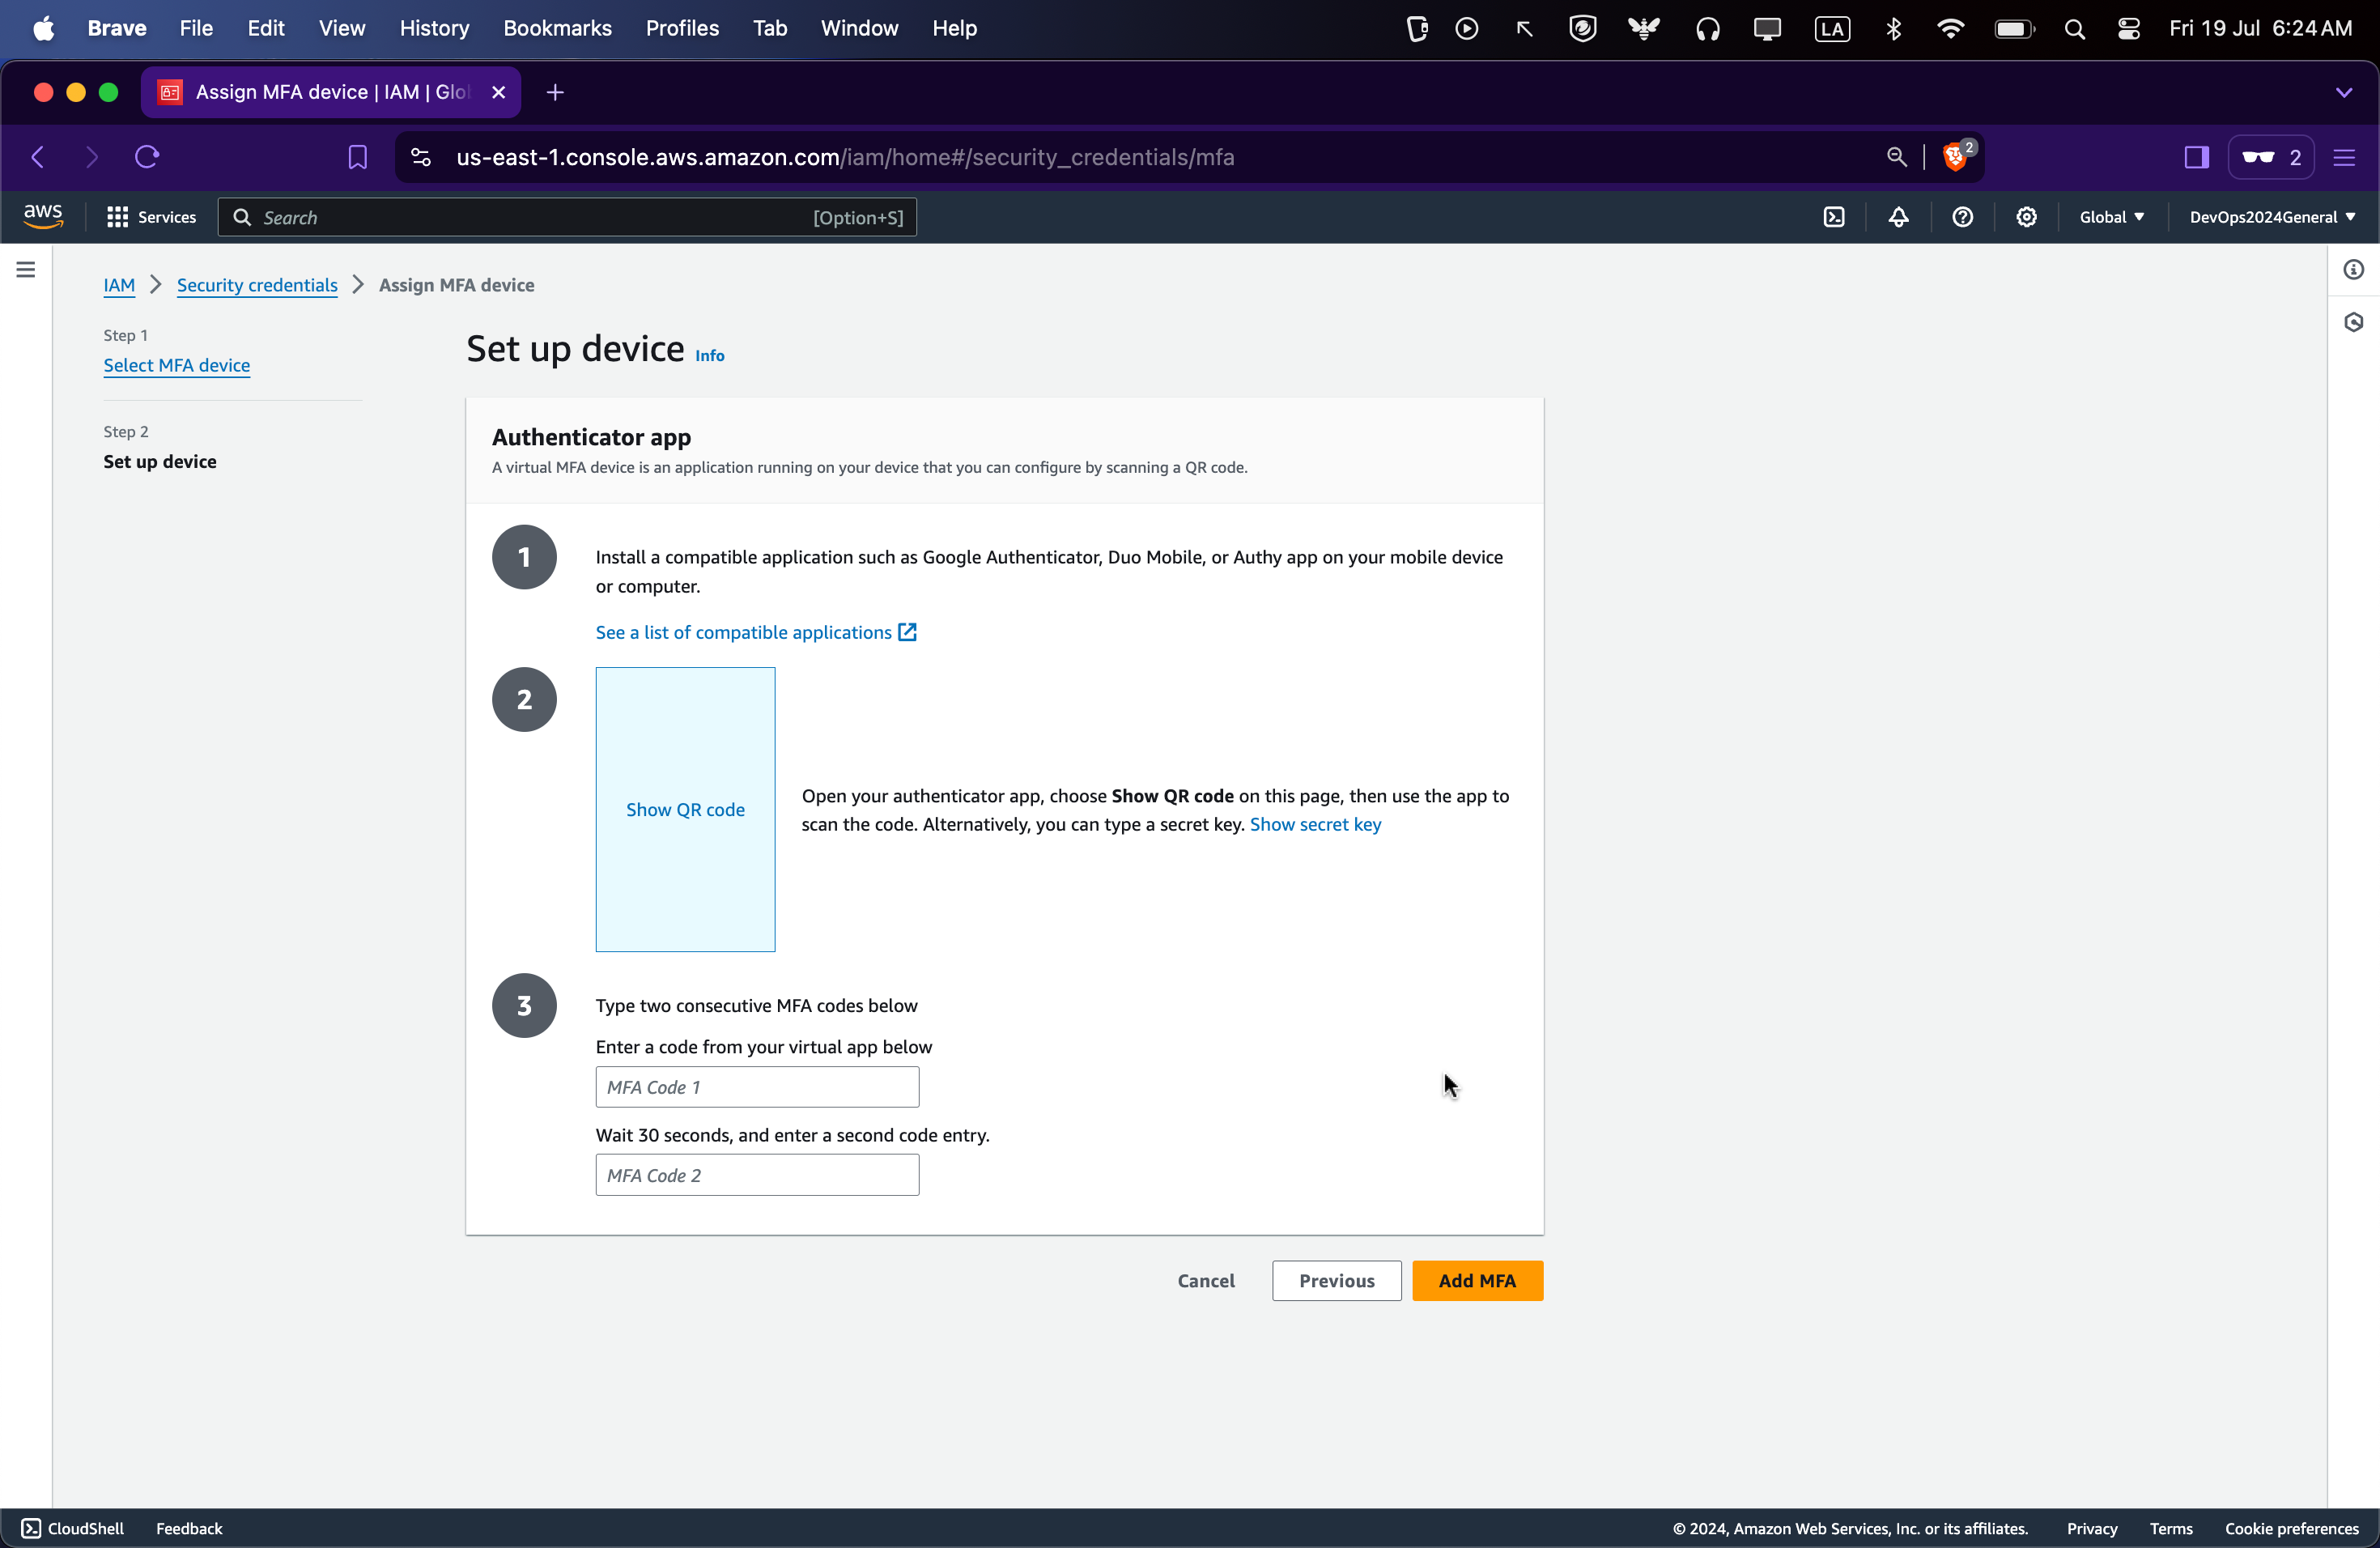Click the MFA Code 1 input field

point(757,1087)
